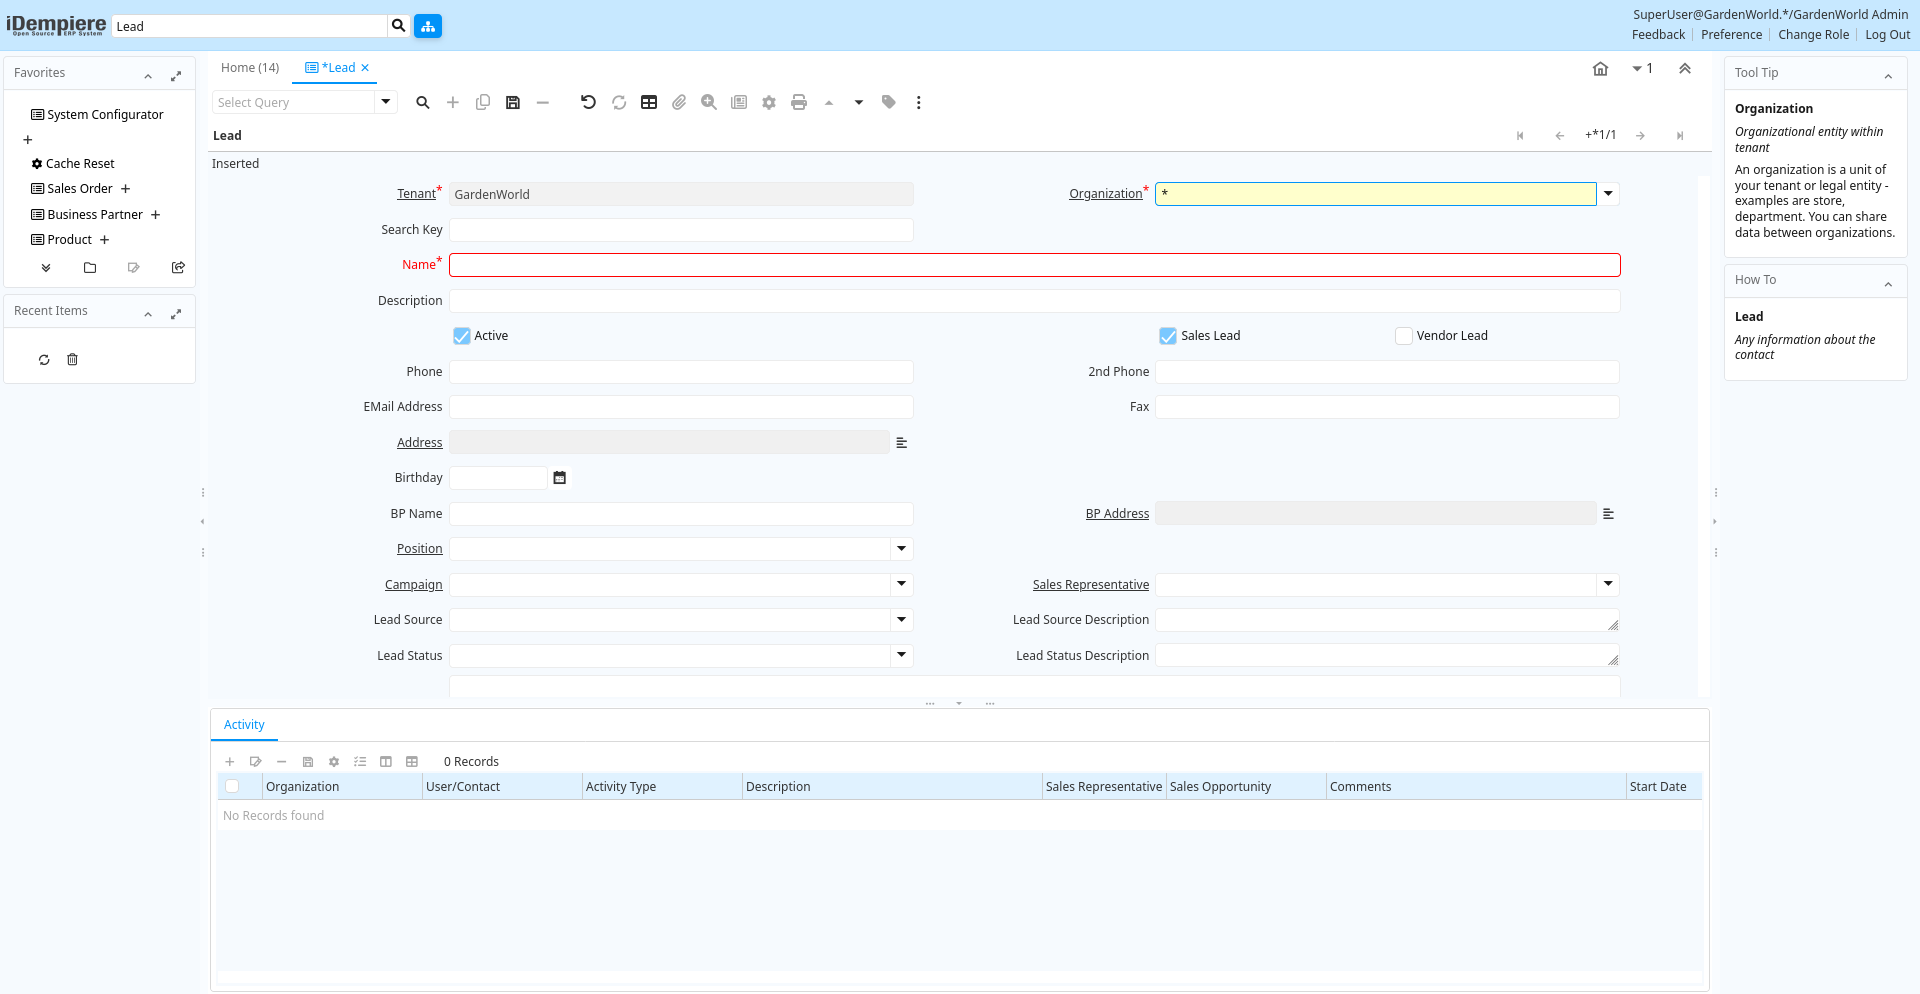Open the Sales Representative dropdown
This screenshot has width=1920, height=994.
tap(1608, 584)
